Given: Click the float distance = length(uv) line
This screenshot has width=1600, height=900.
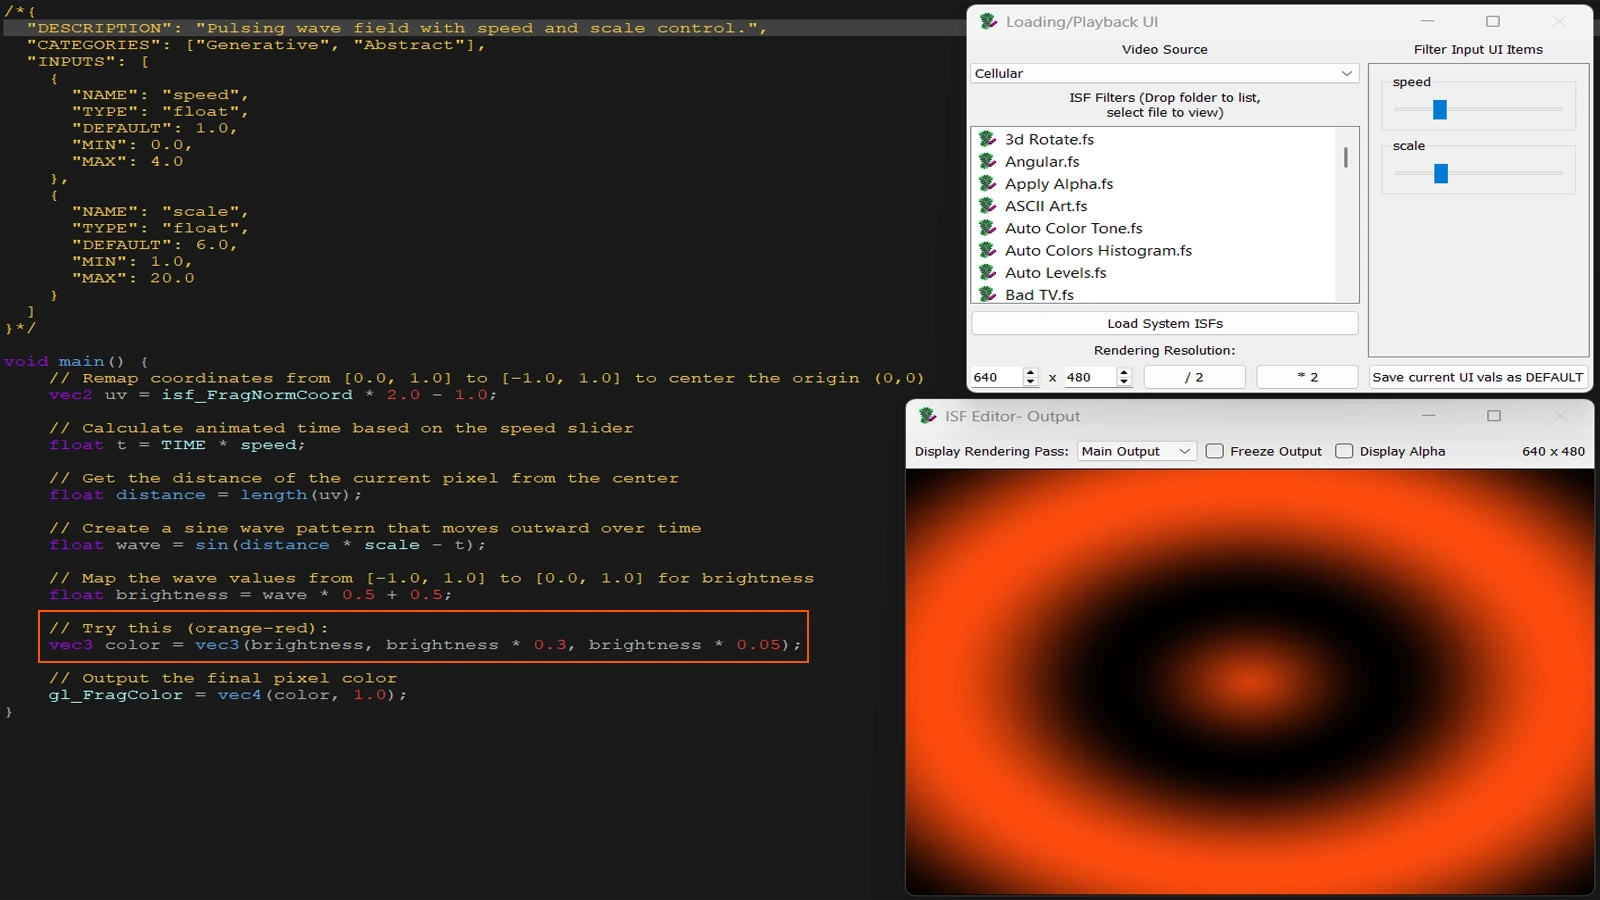Looking at the screenshot, I should coord(205,495).
